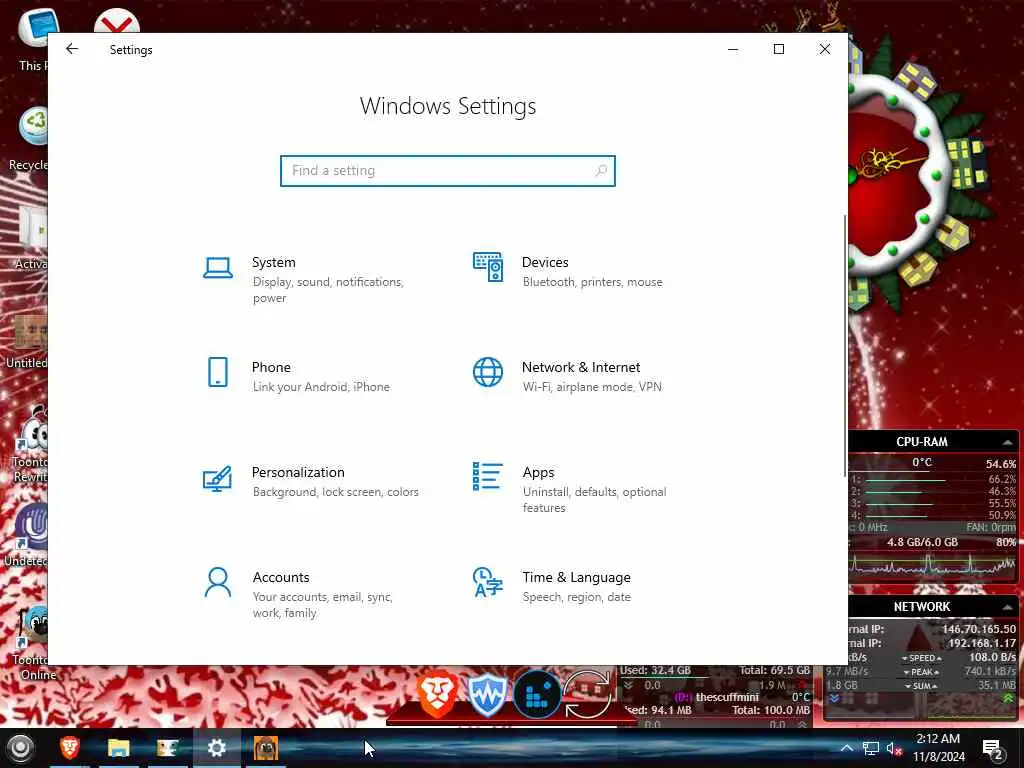Click the magnifier icon in search box
Screen dimensions: 1024x768
(601, 170)
